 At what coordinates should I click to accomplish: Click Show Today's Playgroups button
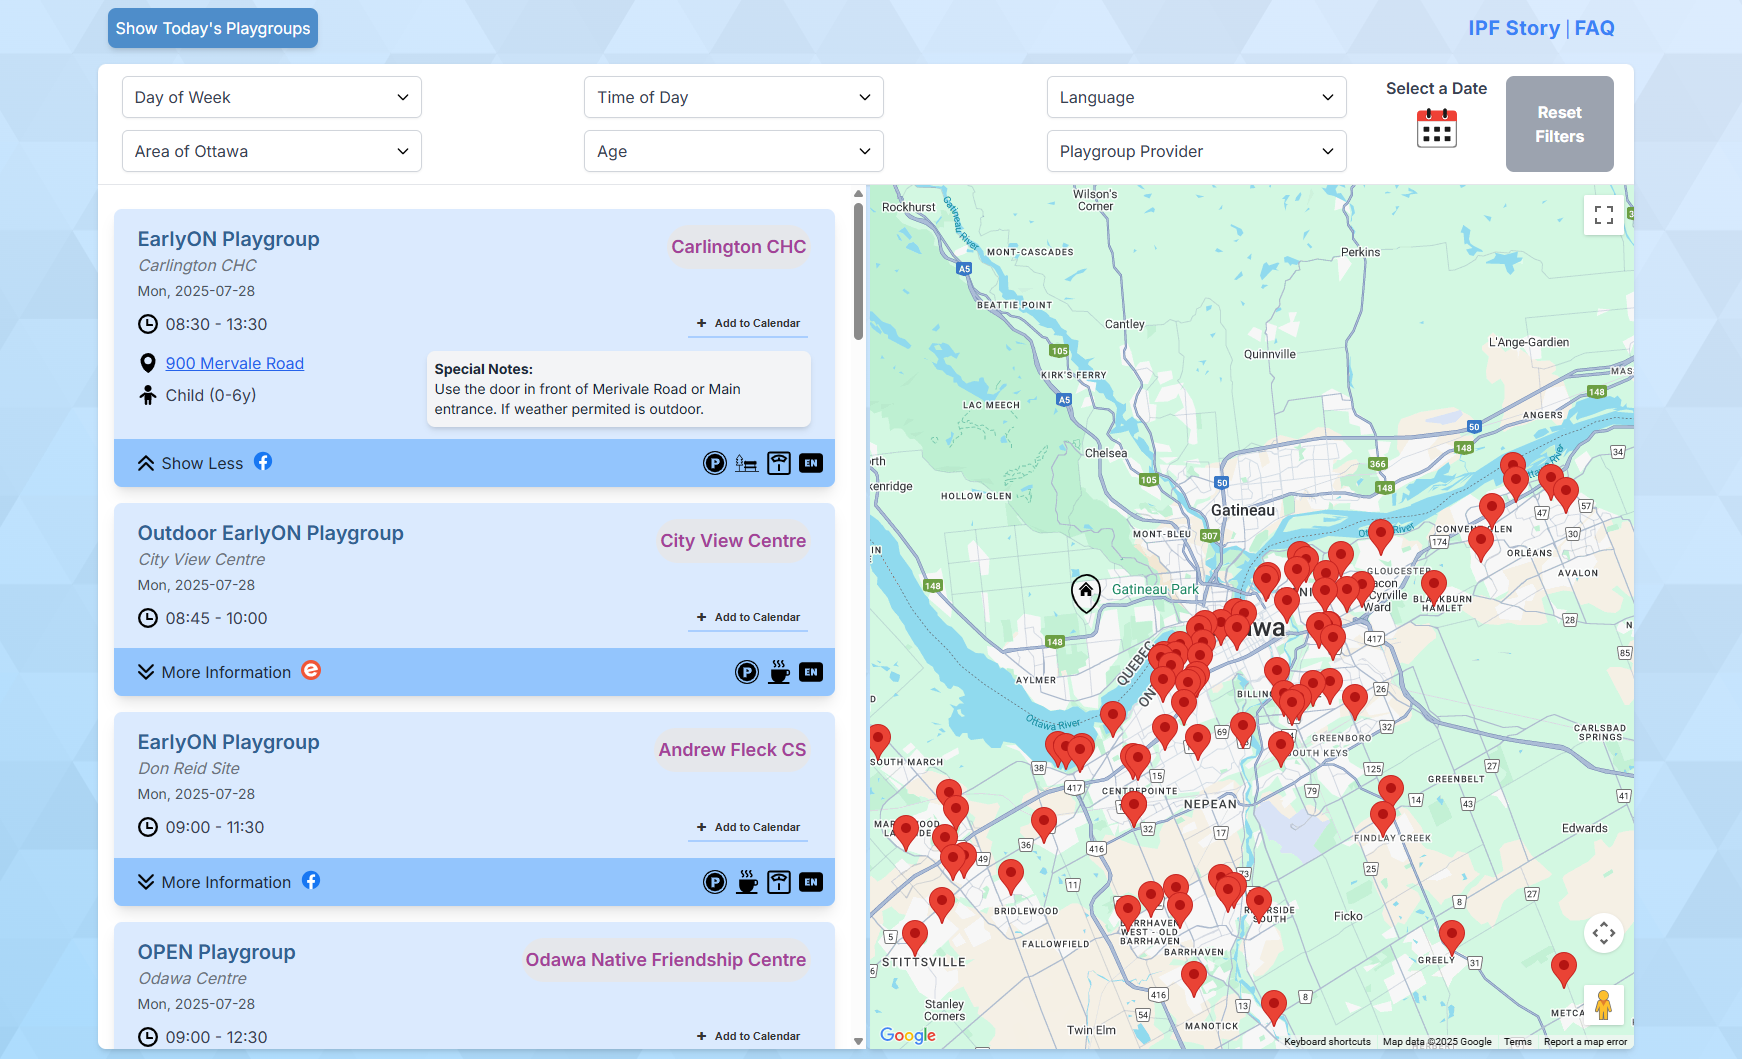[213, 28]
